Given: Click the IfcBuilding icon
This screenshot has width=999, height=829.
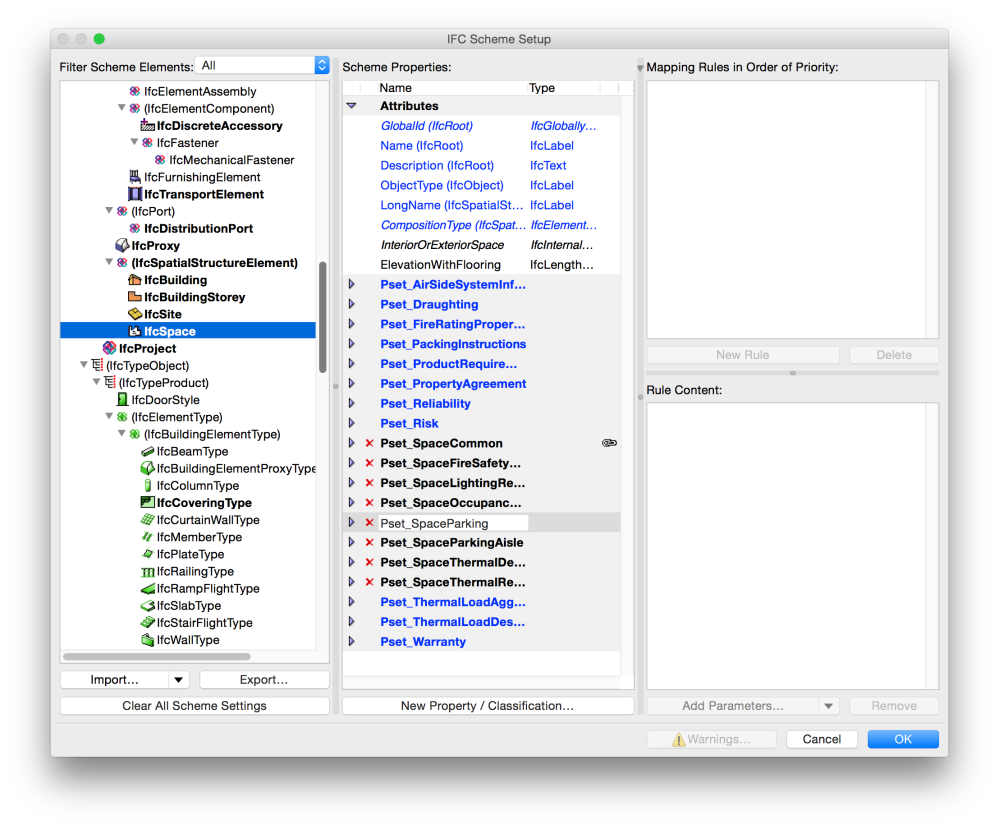Looking at the screenshot, I should [134, 280].
